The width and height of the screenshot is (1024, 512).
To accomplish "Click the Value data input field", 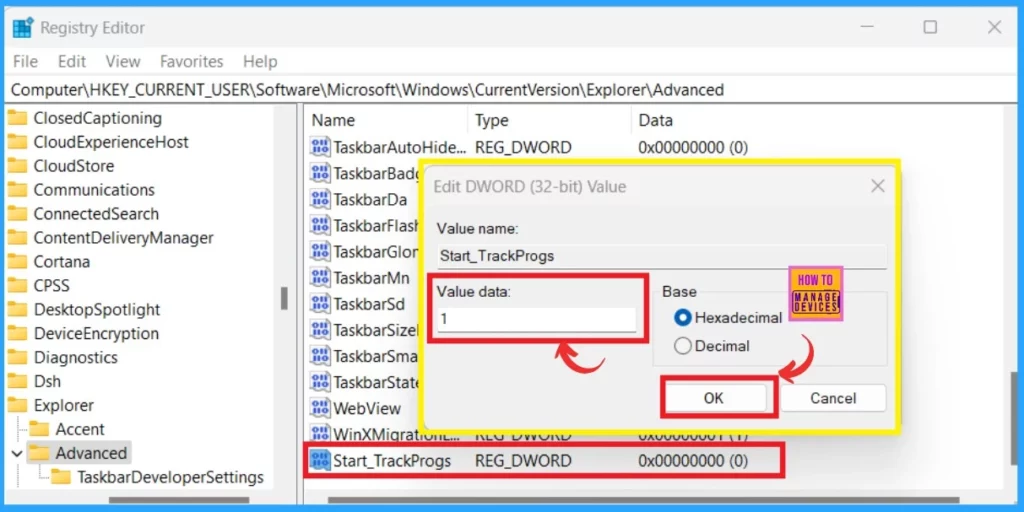I will point(536,319).
